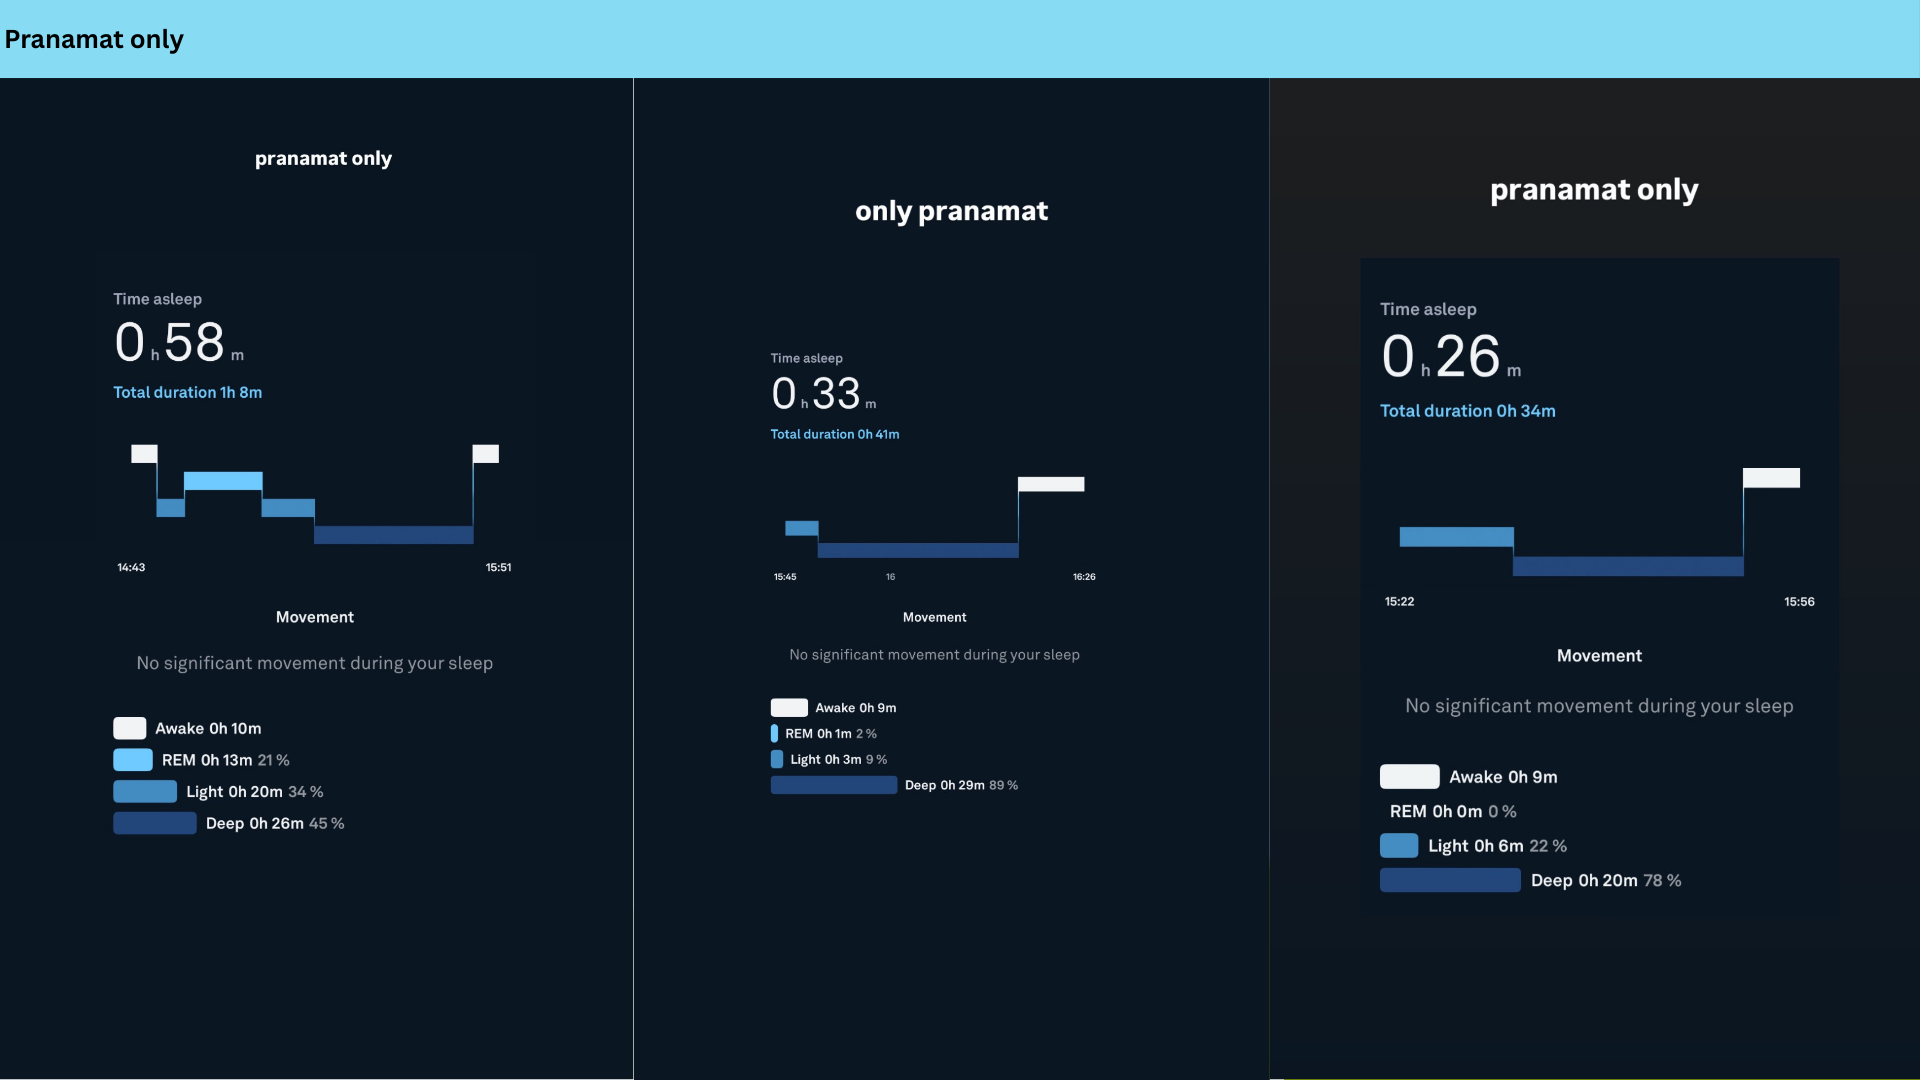Viewport: 1920px width, 1080px height.
Task: Click the 'Total duration 1h 8m' link
Action: coord(188,392)
